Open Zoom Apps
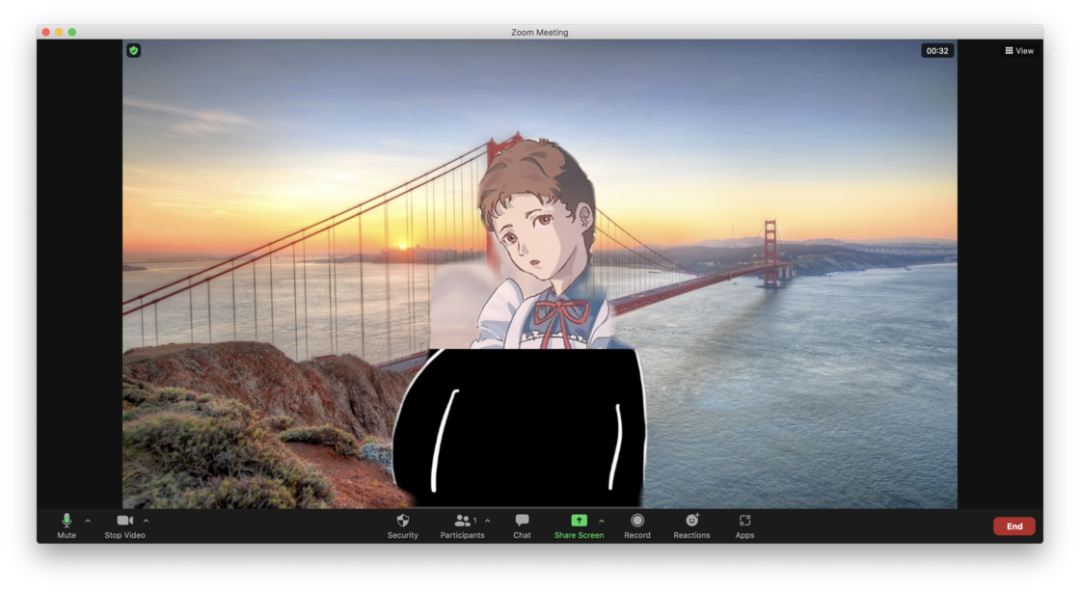1080x592 pixels. pyautogui.click(x=745, y=526)
